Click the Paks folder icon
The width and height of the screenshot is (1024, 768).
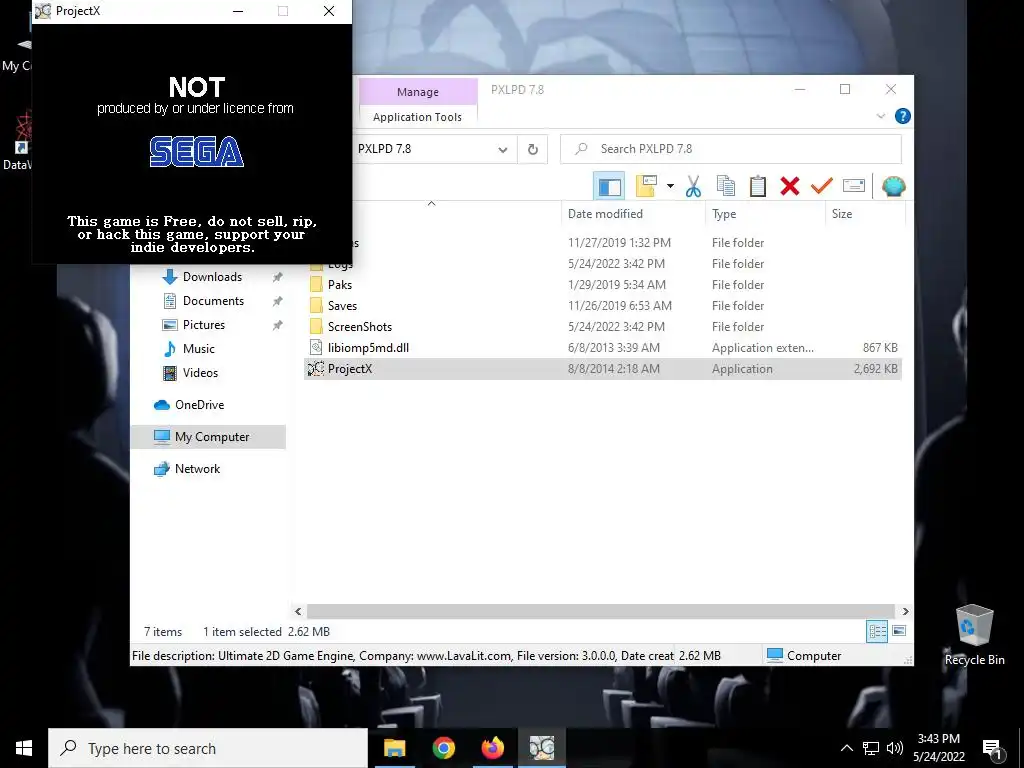316,285
